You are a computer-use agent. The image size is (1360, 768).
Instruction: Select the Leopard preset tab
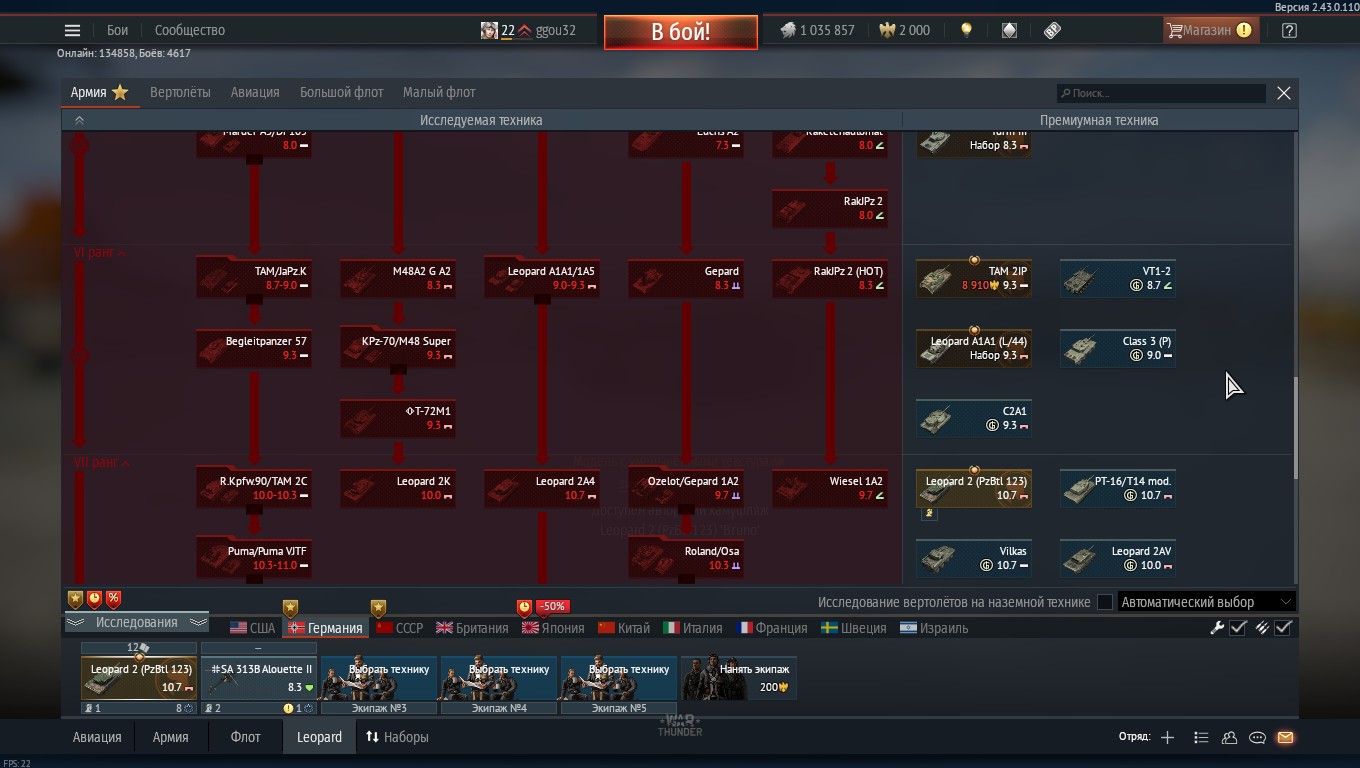pyautogui.click(x=319, y=737)
